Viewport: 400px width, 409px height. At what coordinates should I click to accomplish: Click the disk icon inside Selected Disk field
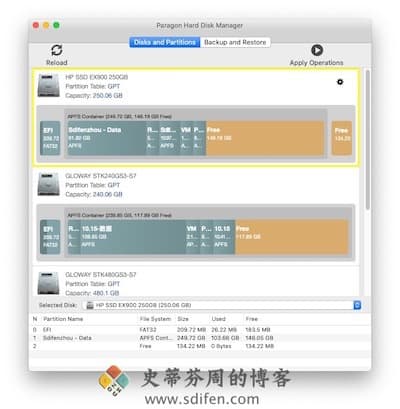click(90, 305)
